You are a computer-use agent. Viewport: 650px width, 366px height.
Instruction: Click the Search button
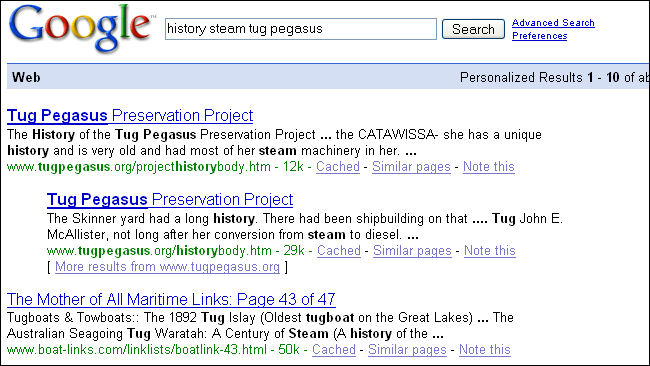473,29
